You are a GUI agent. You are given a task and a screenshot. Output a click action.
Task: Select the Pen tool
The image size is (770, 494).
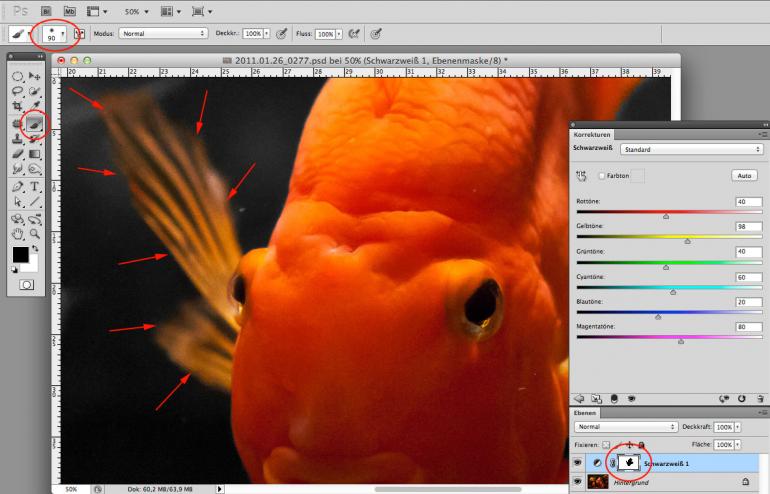(18, 187)
